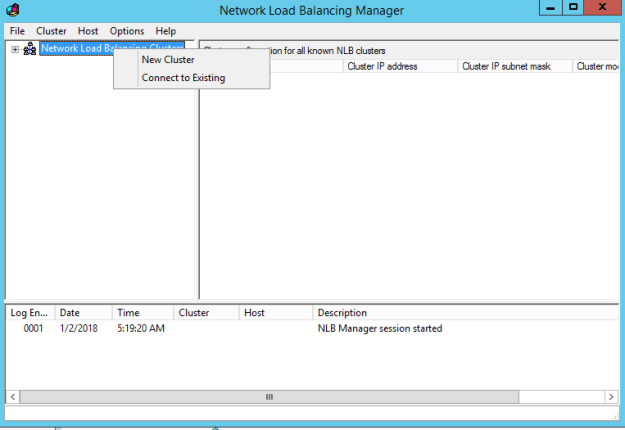Open the Host menu
Viewport: 625px width, 430px height.
[x=88, y=31]
